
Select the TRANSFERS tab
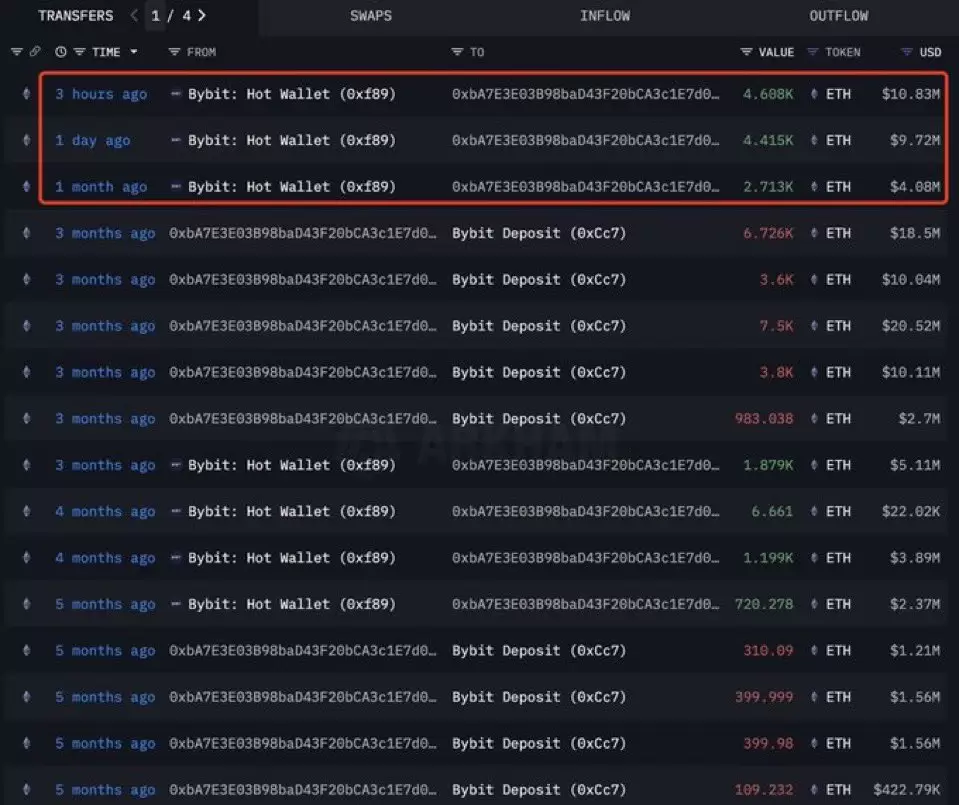click(76, 16)
